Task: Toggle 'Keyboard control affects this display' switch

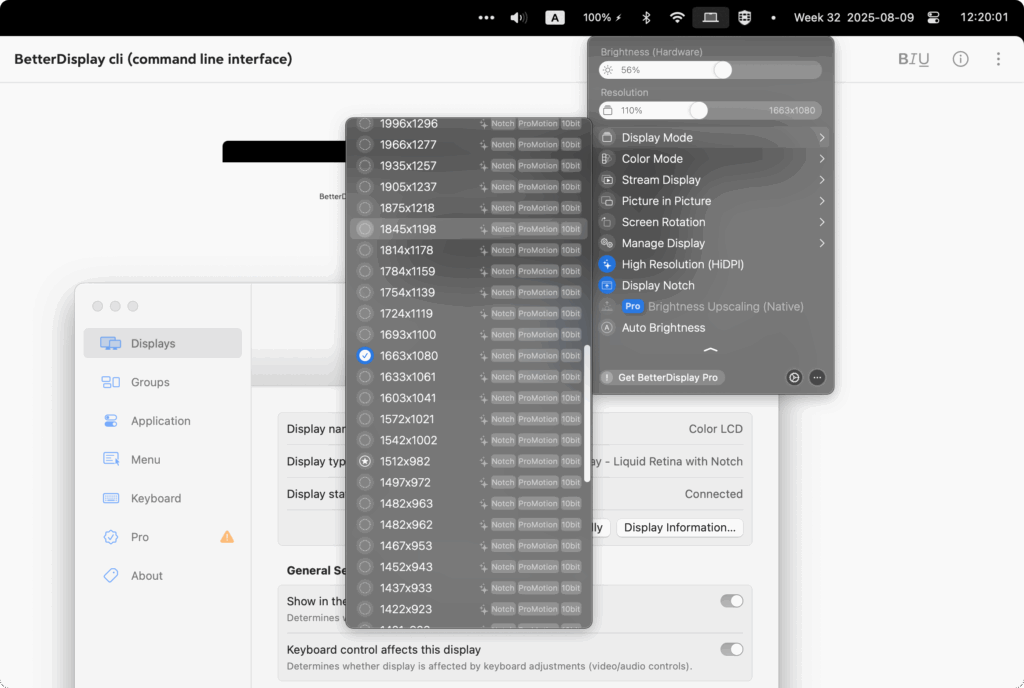Action: click(x=731, y=649)
